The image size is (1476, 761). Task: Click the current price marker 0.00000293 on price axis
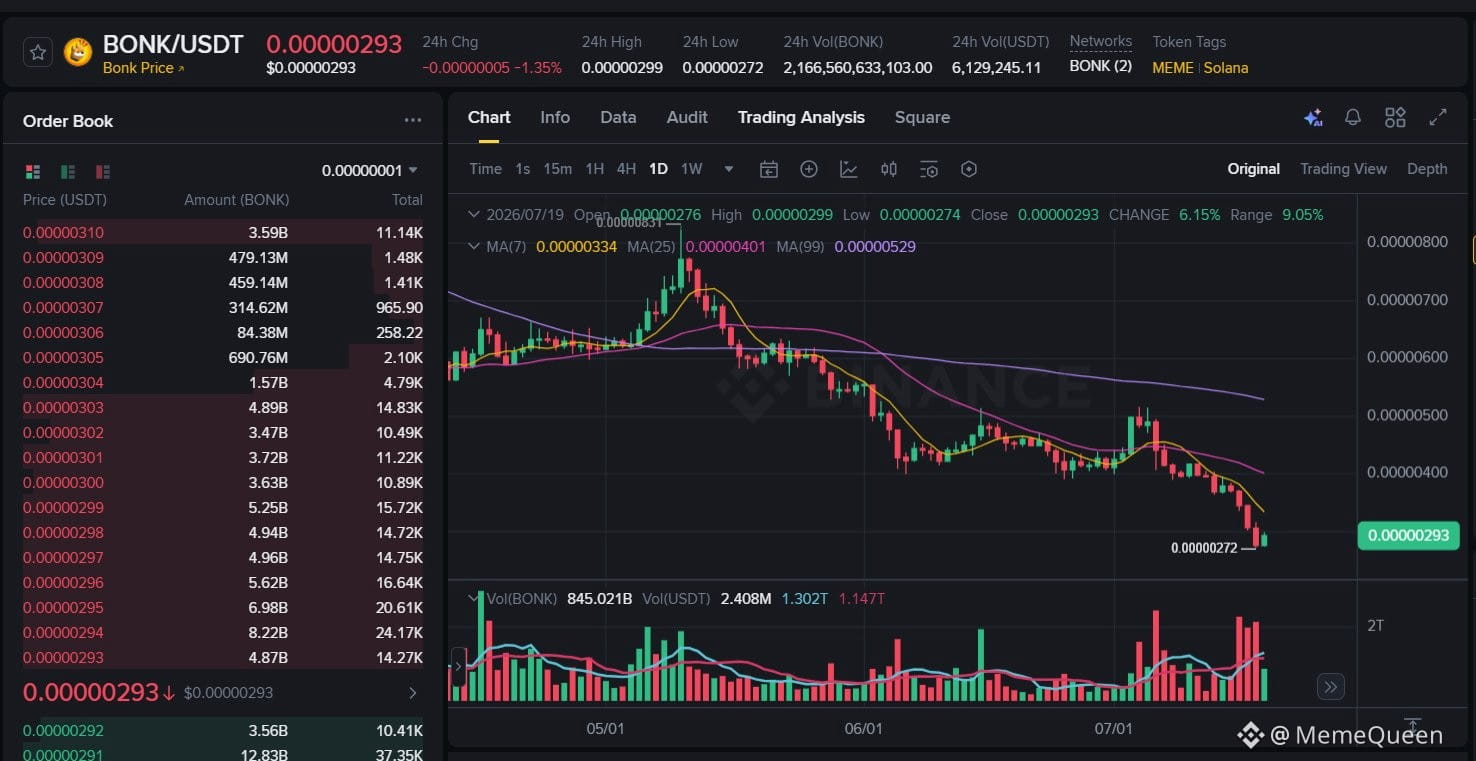1408,535
